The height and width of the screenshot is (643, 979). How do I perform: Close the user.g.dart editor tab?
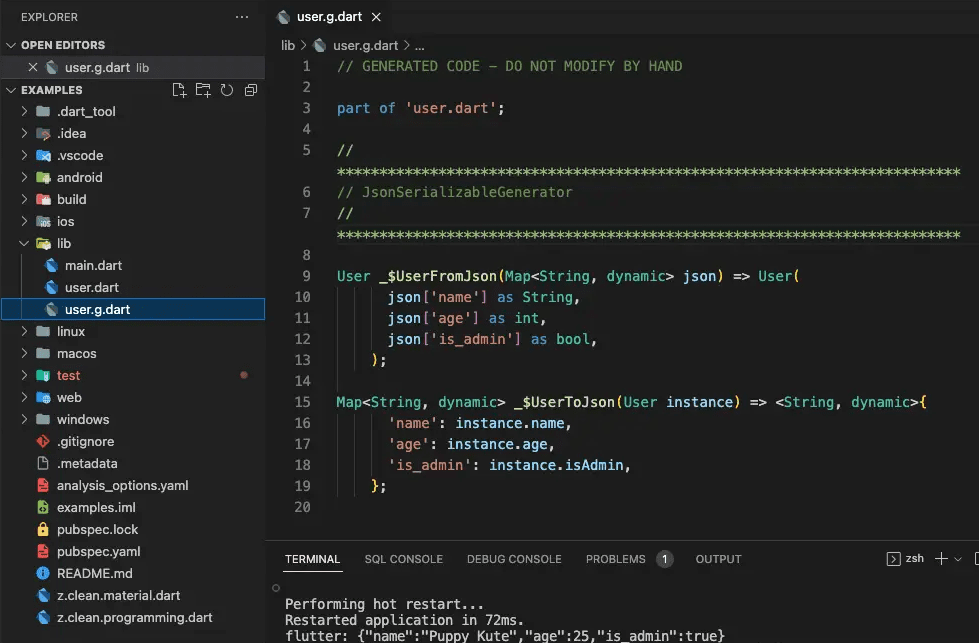(x=375, y=16)
